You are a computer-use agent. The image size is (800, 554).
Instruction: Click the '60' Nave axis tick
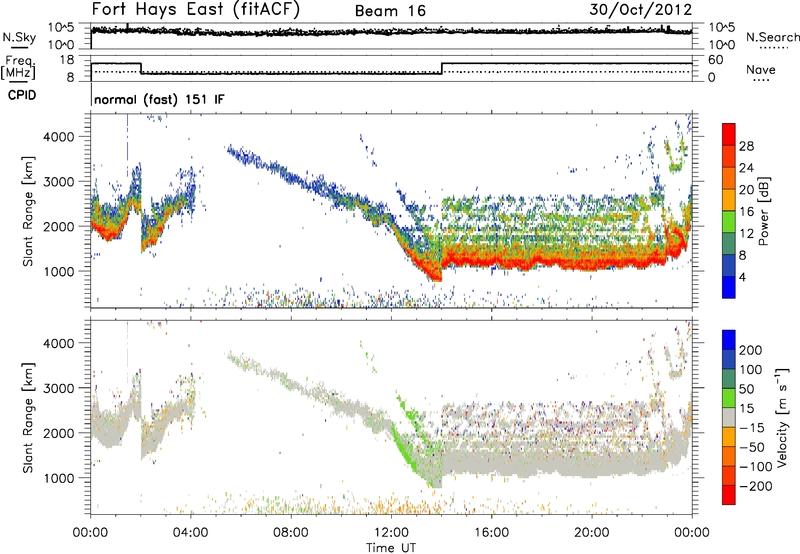coord(716,60)
